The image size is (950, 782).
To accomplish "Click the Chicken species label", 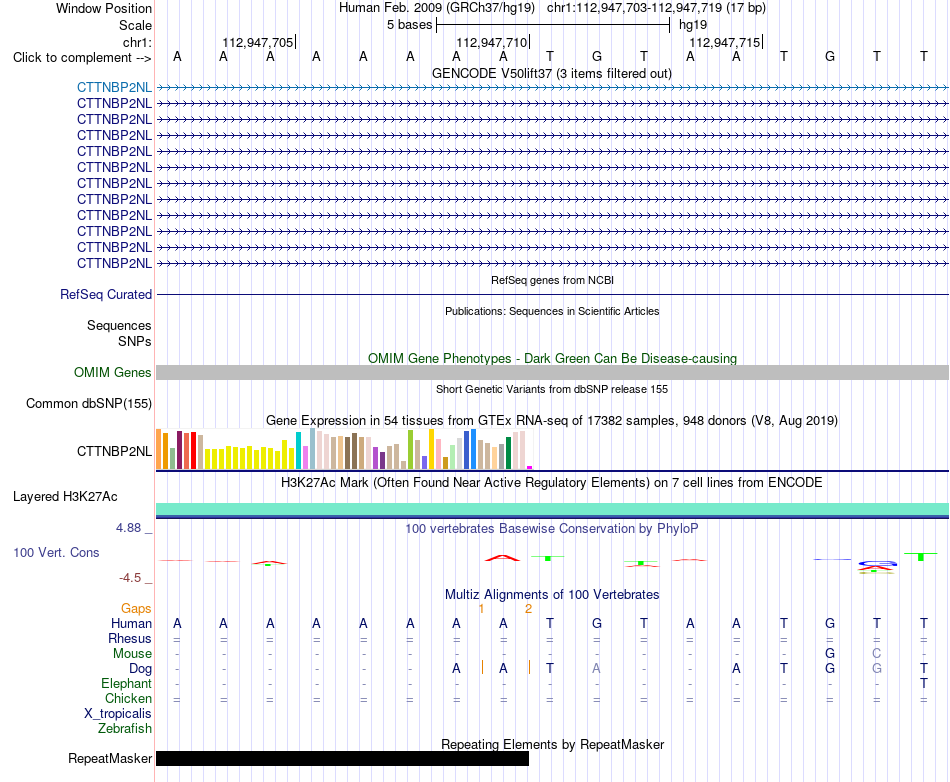I will pyautogui.click(x=128, y=698).
